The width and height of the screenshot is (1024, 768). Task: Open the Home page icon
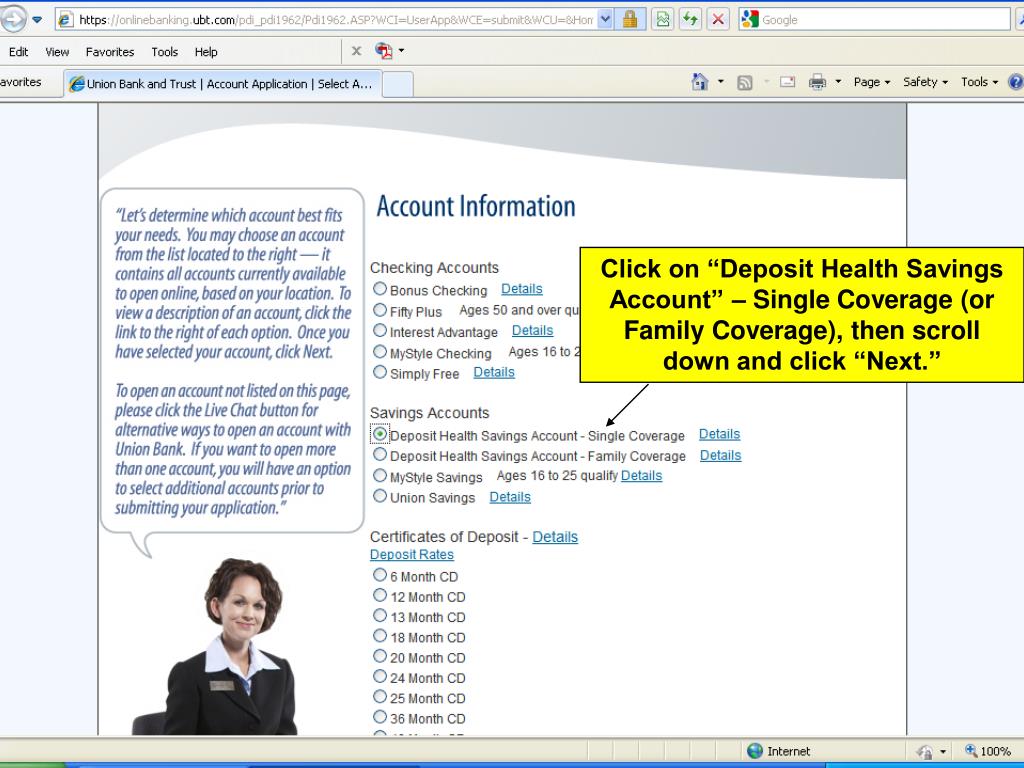tap(699, 82)
